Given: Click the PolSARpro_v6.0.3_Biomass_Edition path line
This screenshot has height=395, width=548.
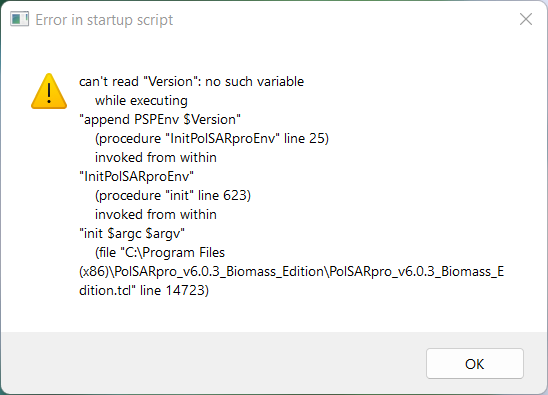Looking at the screenshot, I should point(291,272).
